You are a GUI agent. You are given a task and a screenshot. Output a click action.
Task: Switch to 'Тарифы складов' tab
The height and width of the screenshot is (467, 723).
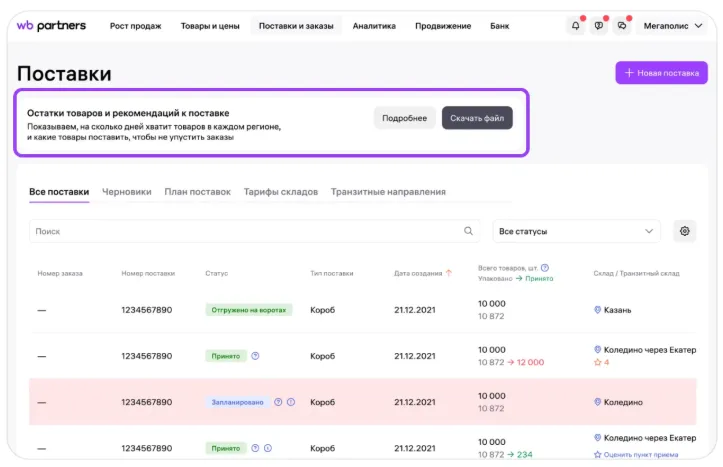click(280, 192)
